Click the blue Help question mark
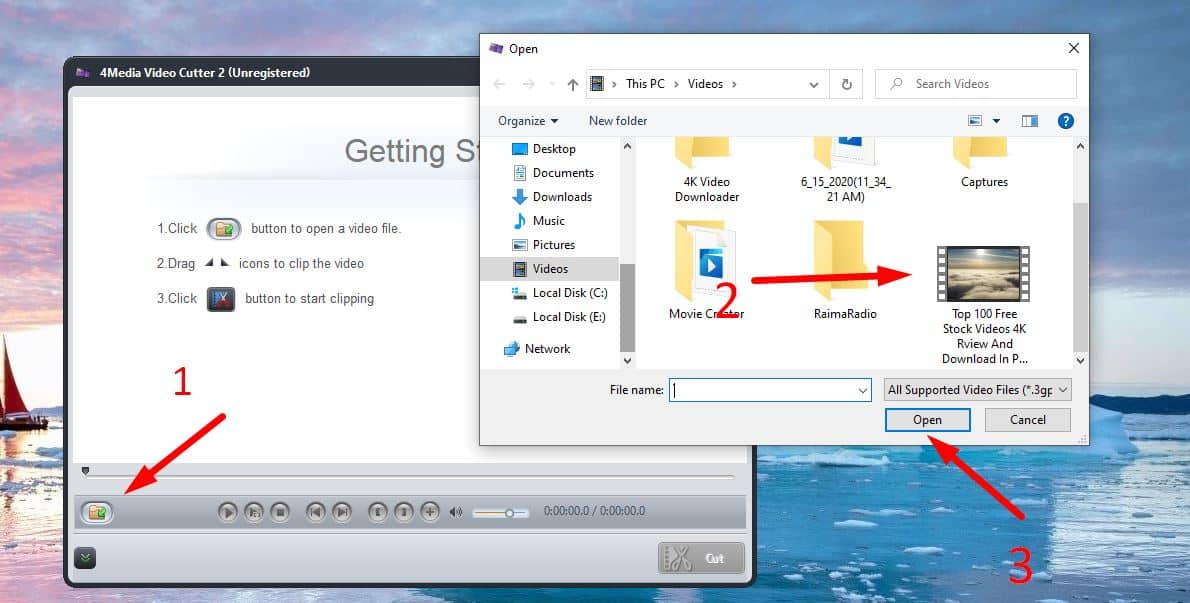 [1066, 121]
